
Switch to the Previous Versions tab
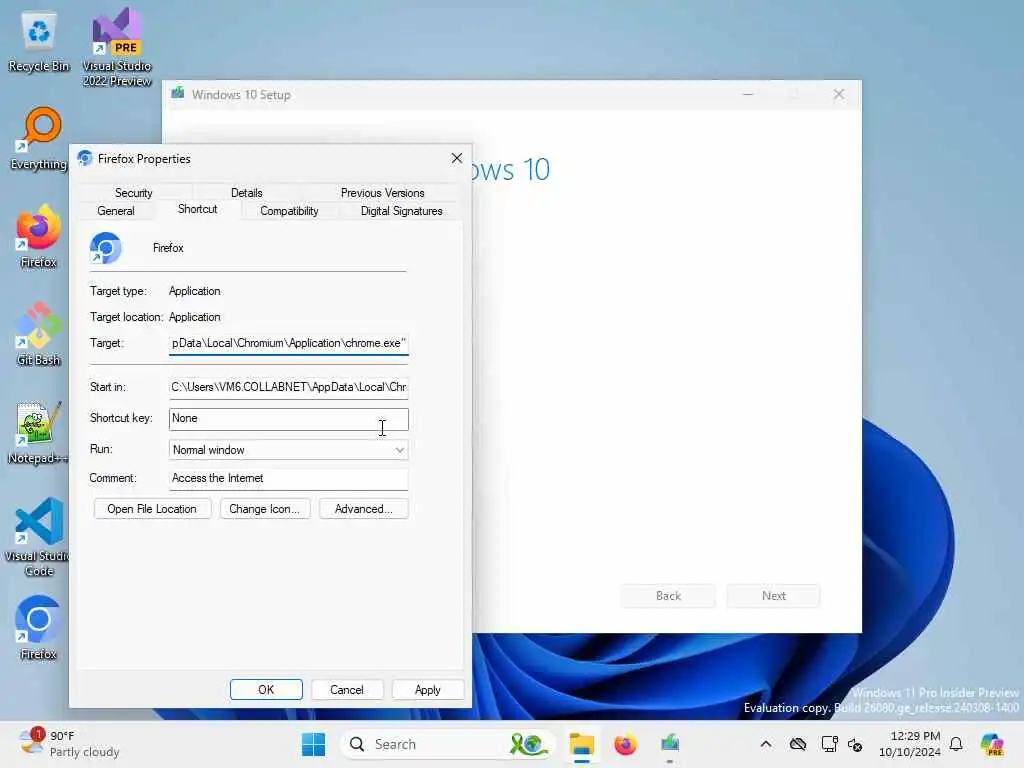click(x=382, y=193)
